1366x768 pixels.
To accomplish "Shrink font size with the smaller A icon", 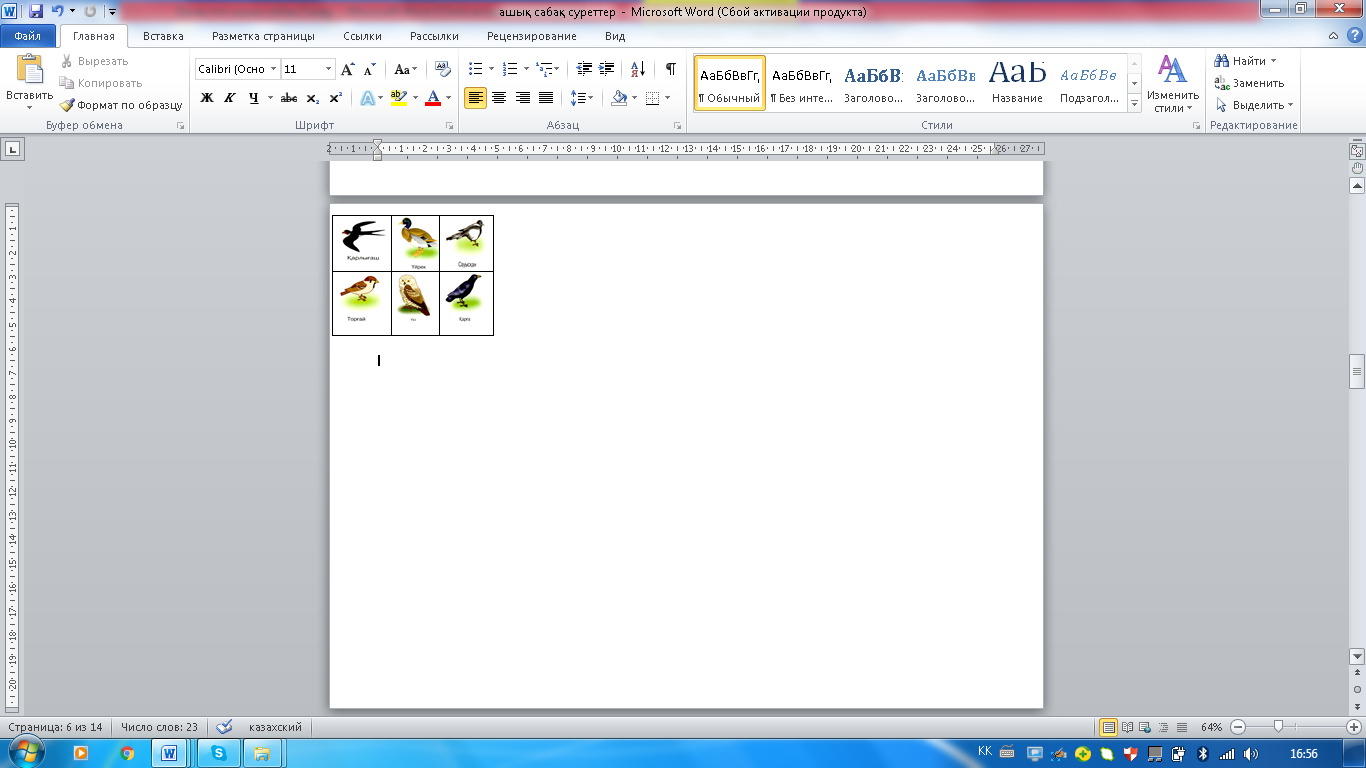I will point(369,69).
